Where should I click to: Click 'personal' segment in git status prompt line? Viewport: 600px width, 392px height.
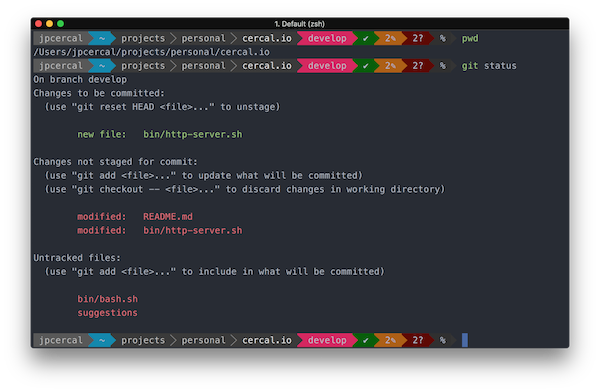tap(204, 66)
